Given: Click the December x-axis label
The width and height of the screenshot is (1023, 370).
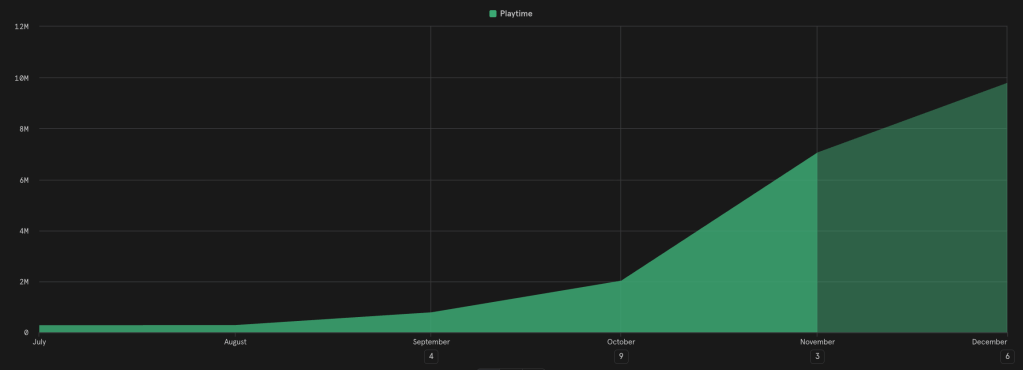Looking at the screenshot, I should point(989,342).
